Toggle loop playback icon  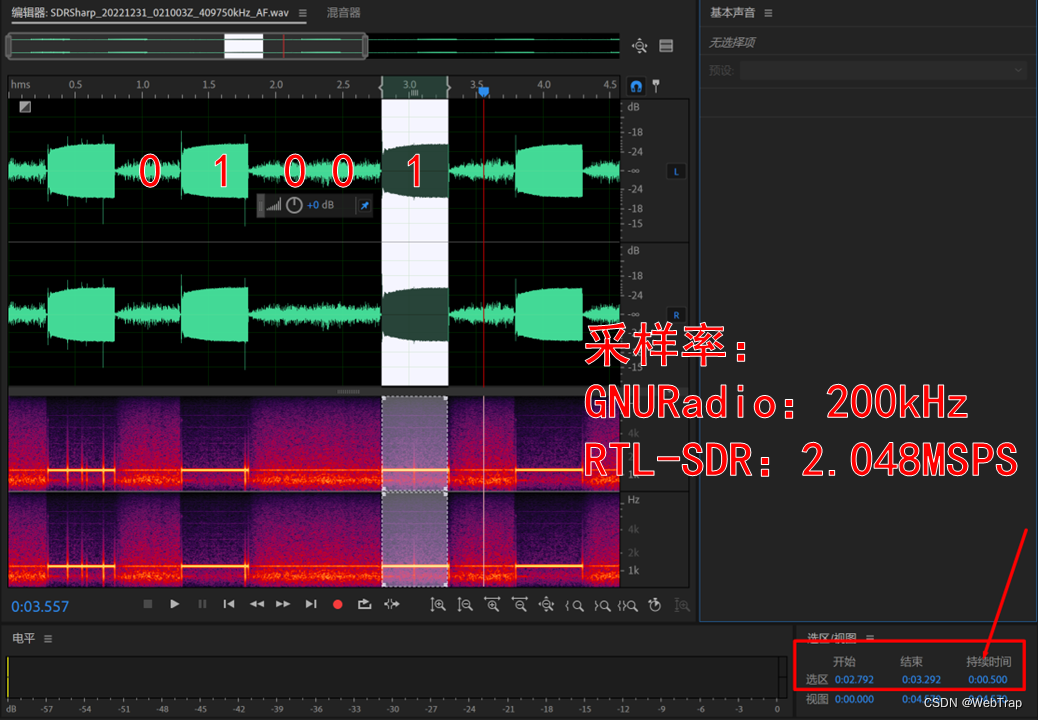(x=364, y=604)
